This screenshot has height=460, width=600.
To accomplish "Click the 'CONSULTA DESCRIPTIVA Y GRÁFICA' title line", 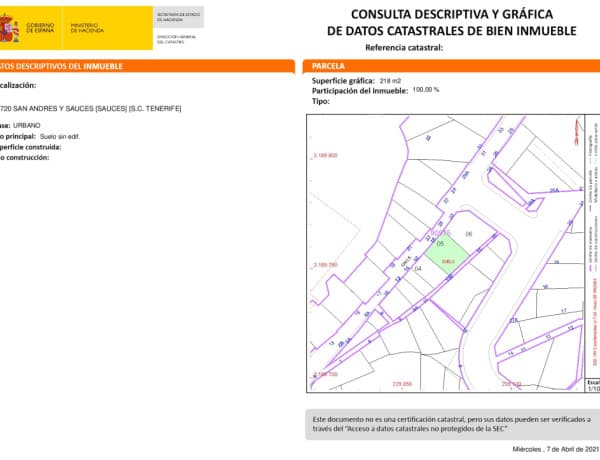I will point(452,14).
